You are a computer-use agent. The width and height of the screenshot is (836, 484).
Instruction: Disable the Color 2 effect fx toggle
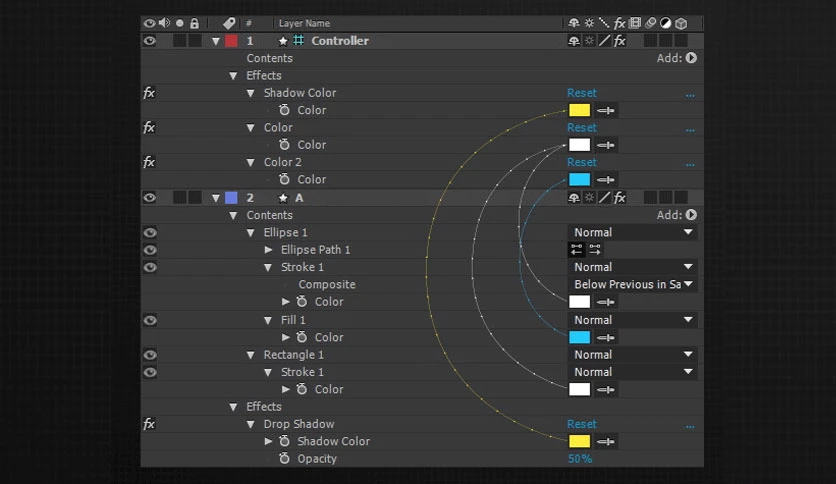tap(149, 162)
